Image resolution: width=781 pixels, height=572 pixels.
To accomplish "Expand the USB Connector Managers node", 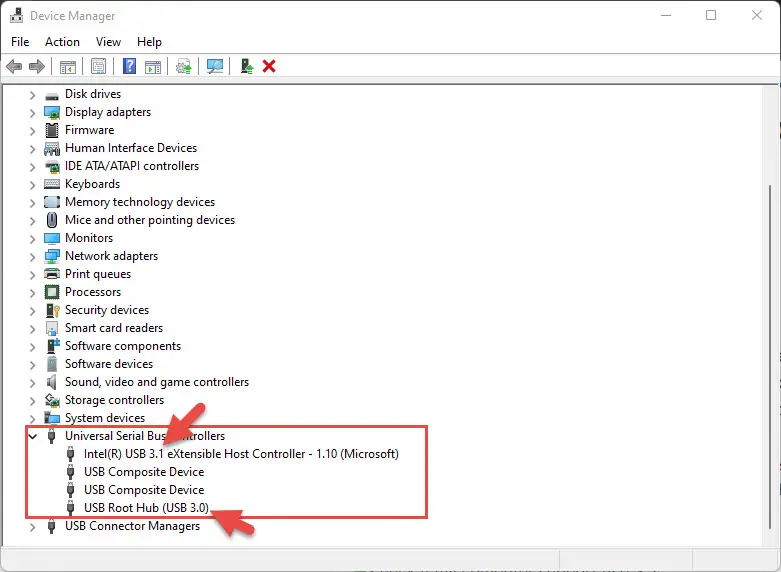I will point(32,527).
